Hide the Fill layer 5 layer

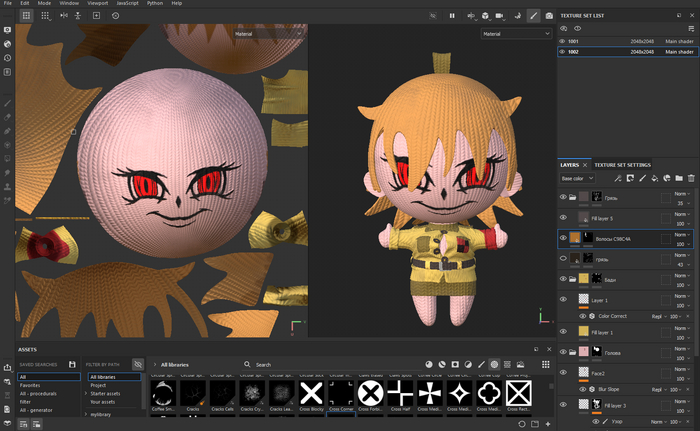pos(563,218)
